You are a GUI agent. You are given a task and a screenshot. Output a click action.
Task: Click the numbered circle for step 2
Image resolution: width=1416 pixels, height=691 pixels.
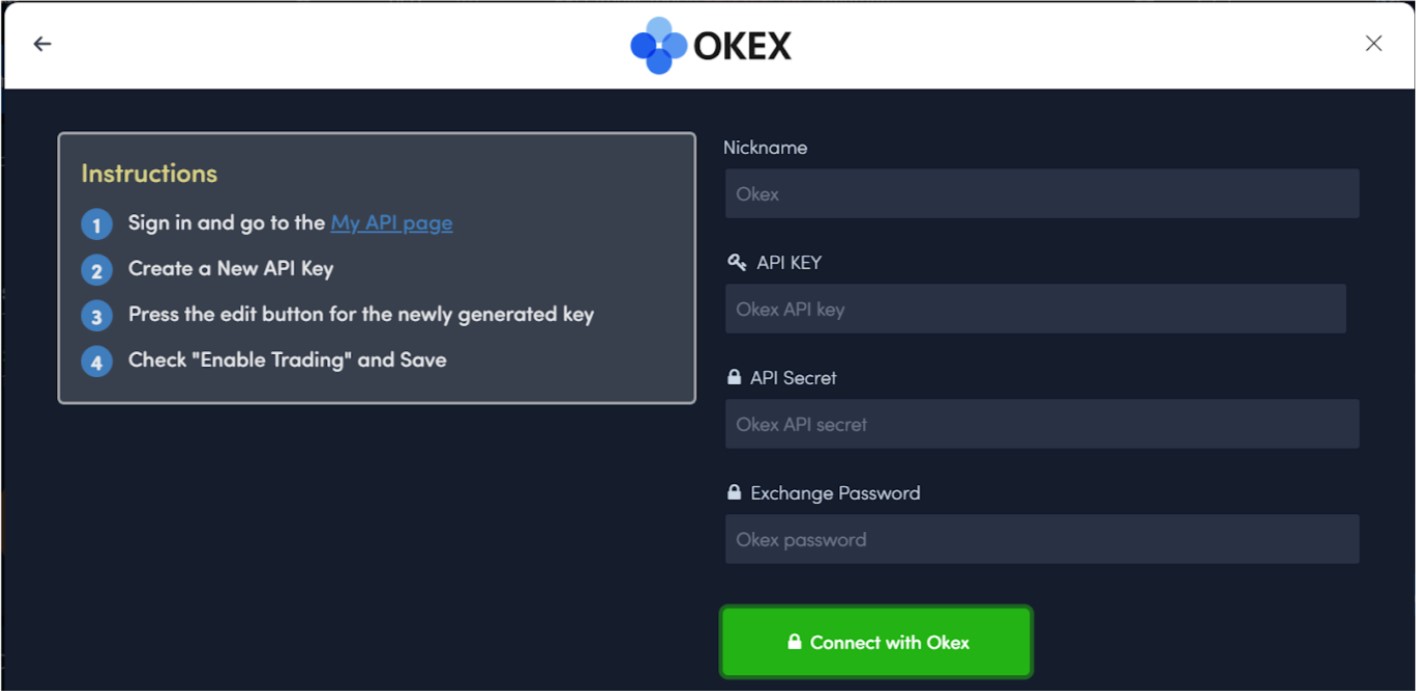pos(97,270)
